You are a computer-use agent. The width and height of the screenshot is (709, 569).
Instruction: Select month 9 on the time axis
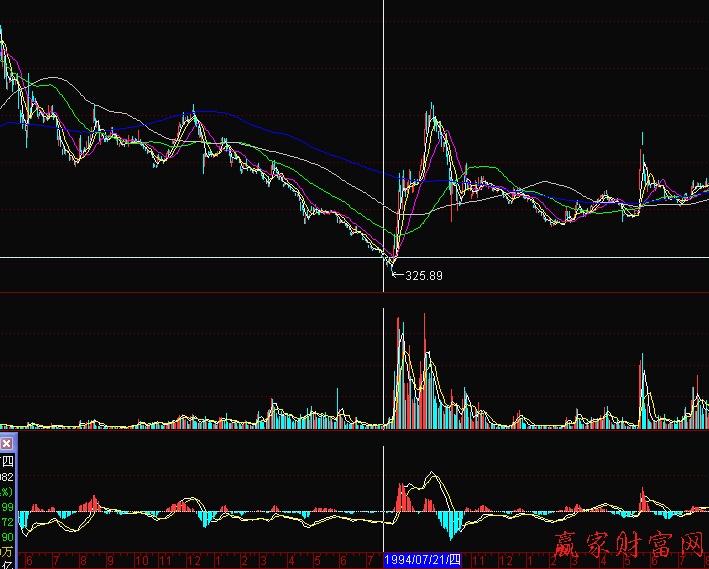(x=111, y=560)
